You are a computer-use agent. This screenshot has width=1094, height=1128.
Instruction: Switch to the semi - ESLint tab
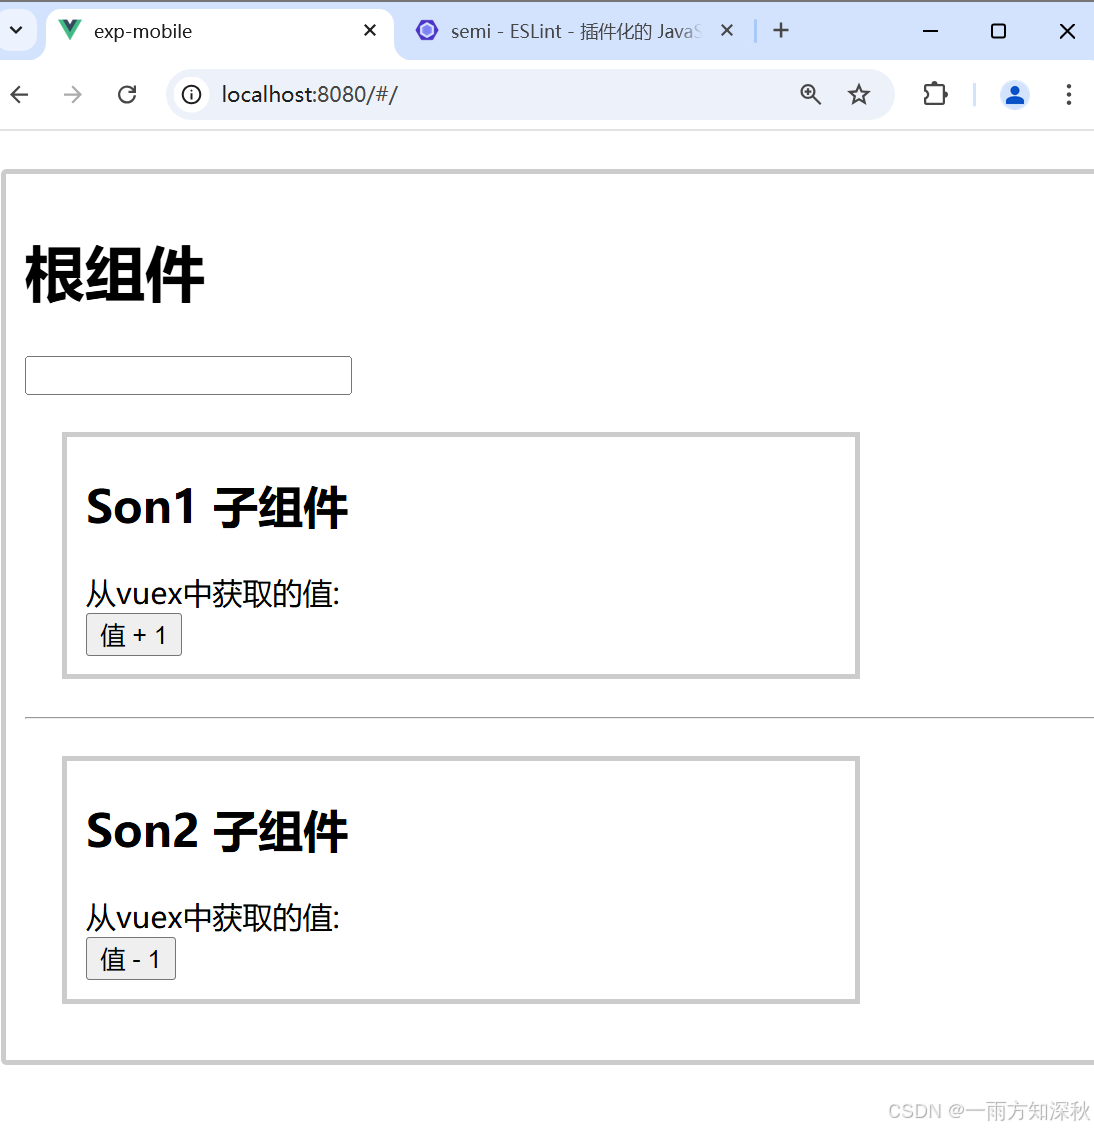pos(575,31)
